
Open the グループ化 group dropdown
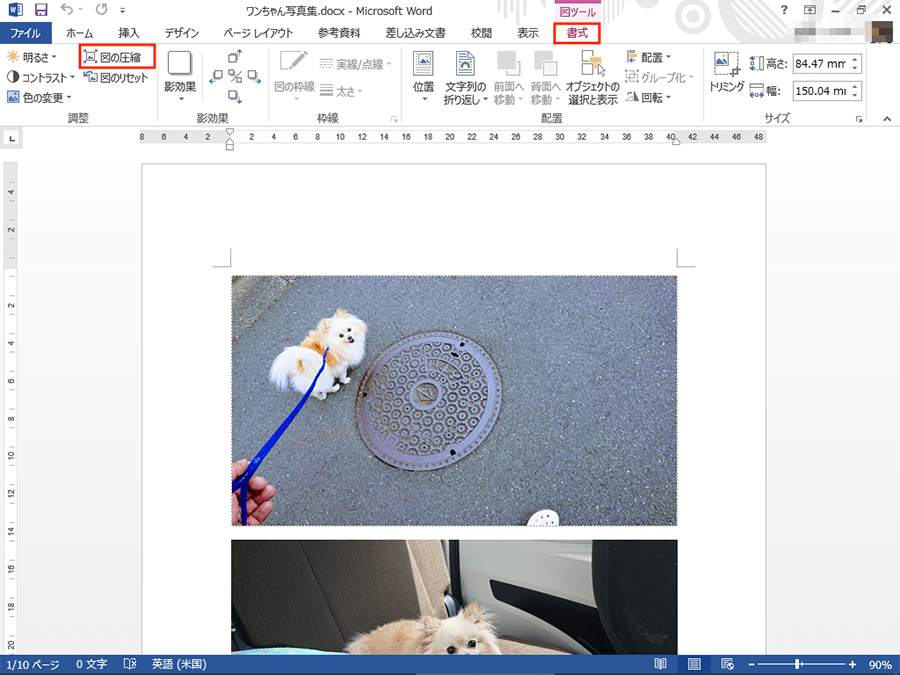point(660,77)
